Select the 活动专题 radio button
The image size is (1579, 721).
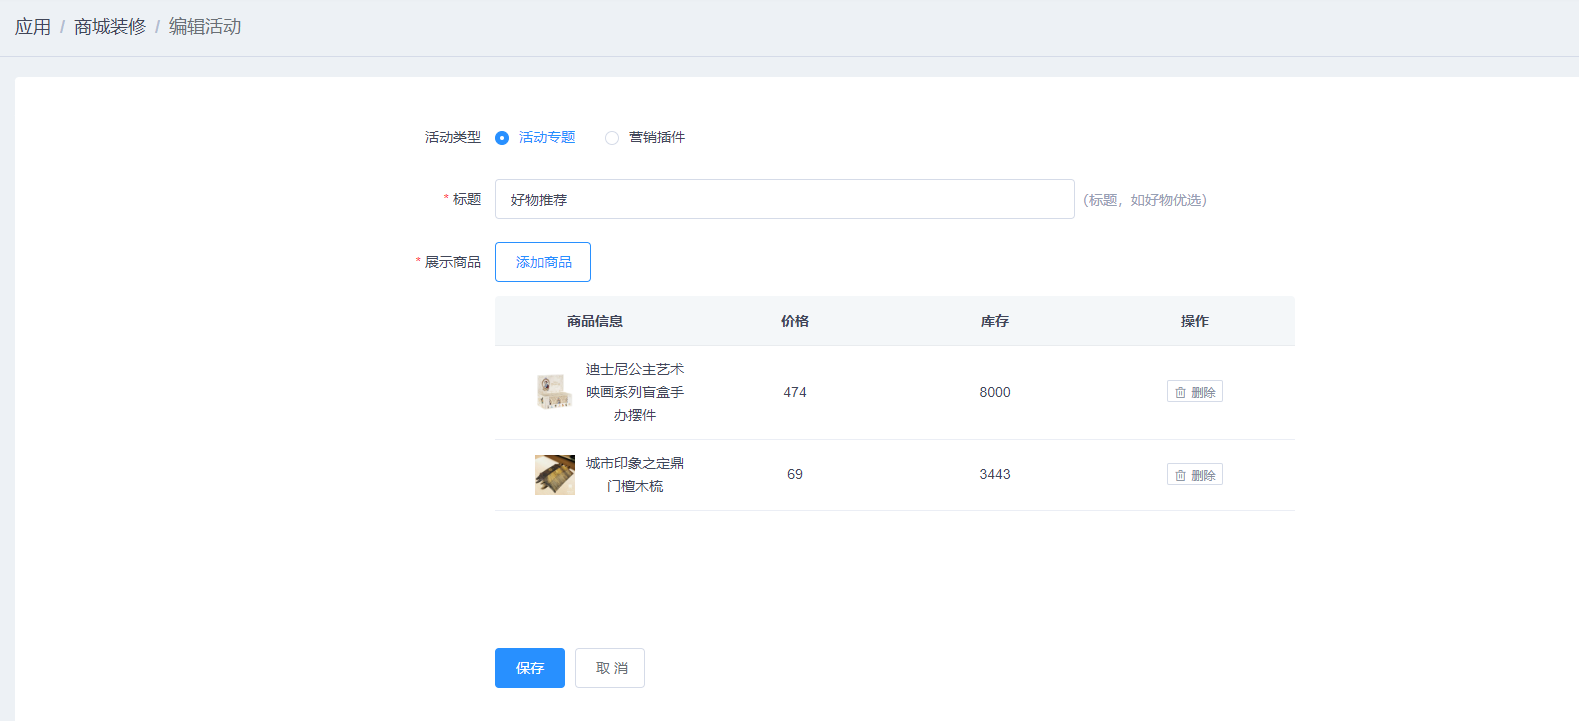502,138
